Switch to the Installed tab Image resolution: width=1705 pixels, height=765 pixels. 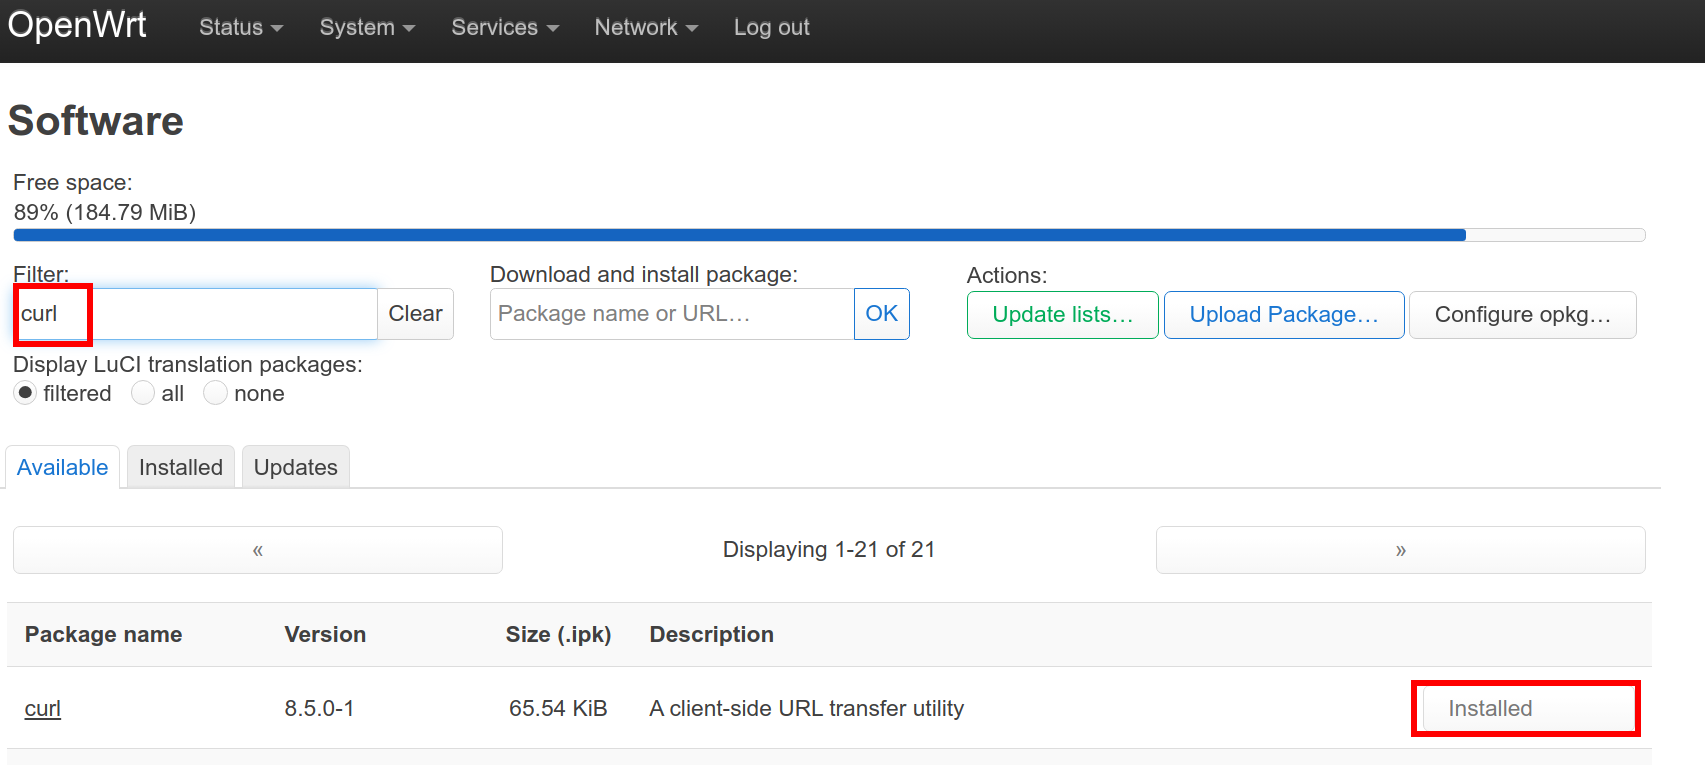pyautogui.click(x=181, y=467)
